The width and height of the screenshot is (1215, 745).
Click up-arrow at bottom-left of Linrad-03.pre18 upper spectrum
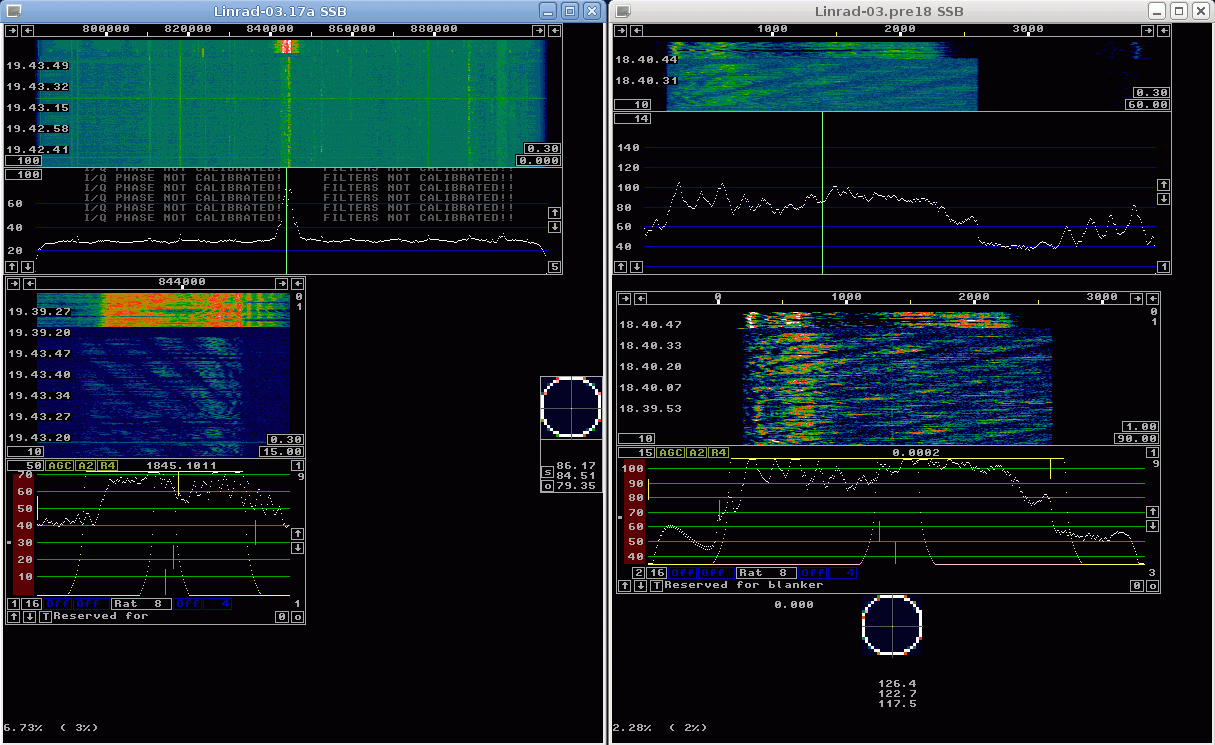point(620,267)
